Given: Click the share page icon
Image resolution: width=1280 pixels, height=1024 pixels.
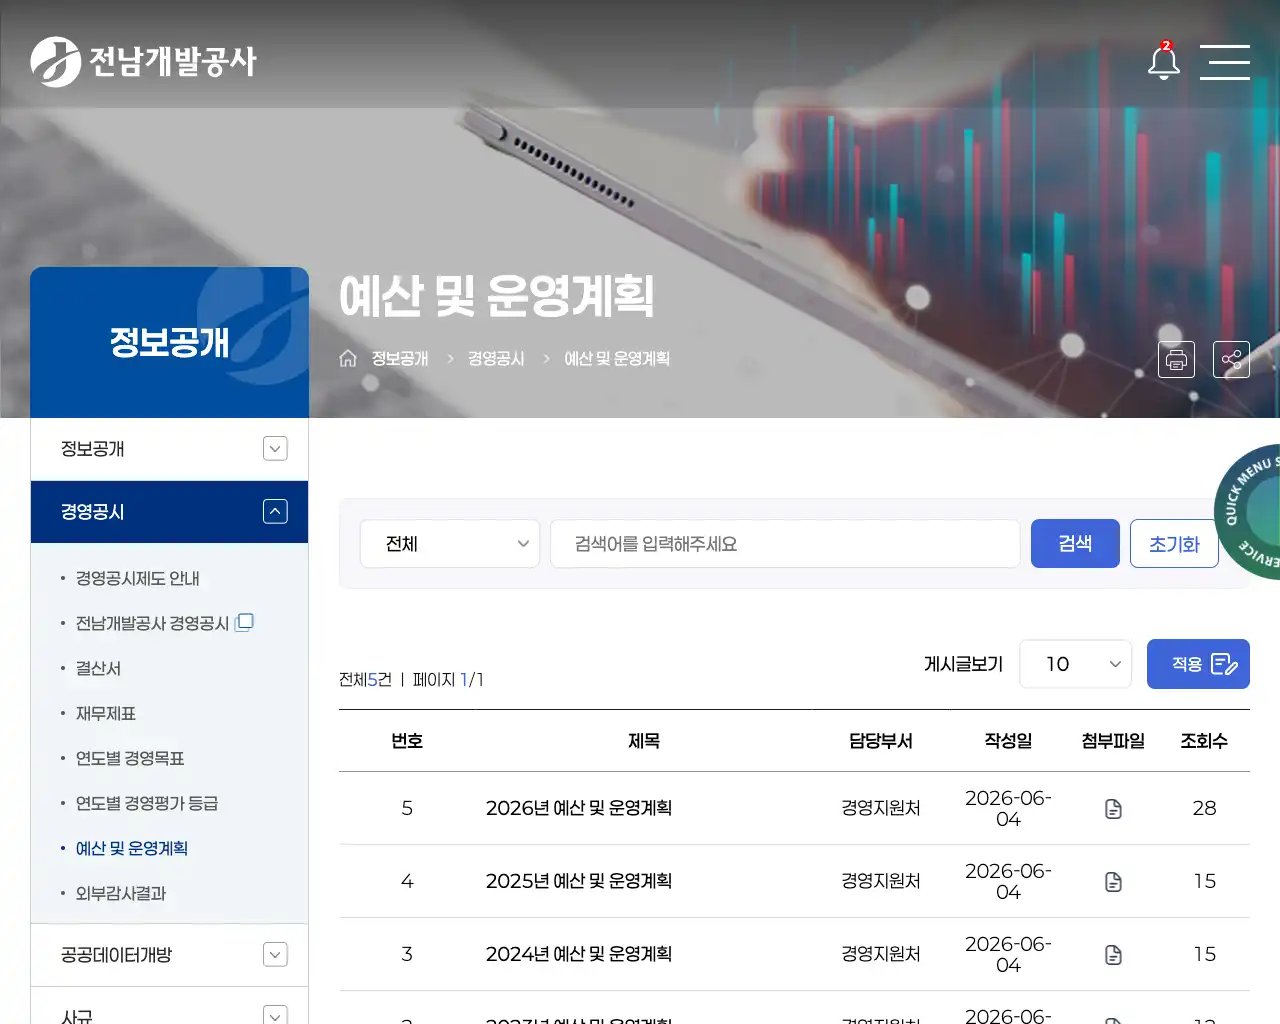Looking at the screenshot, I should coord(1231,359).
